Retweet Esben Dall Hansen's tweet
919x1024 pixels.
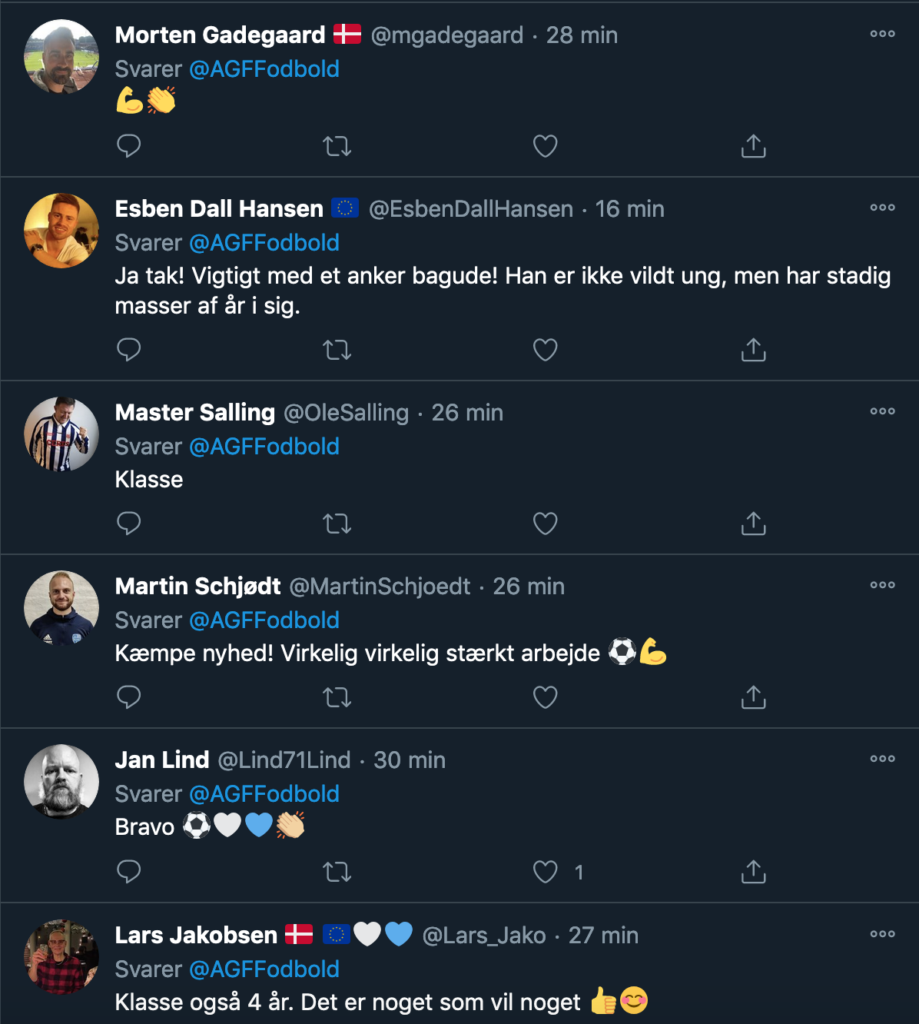[337, 349]
